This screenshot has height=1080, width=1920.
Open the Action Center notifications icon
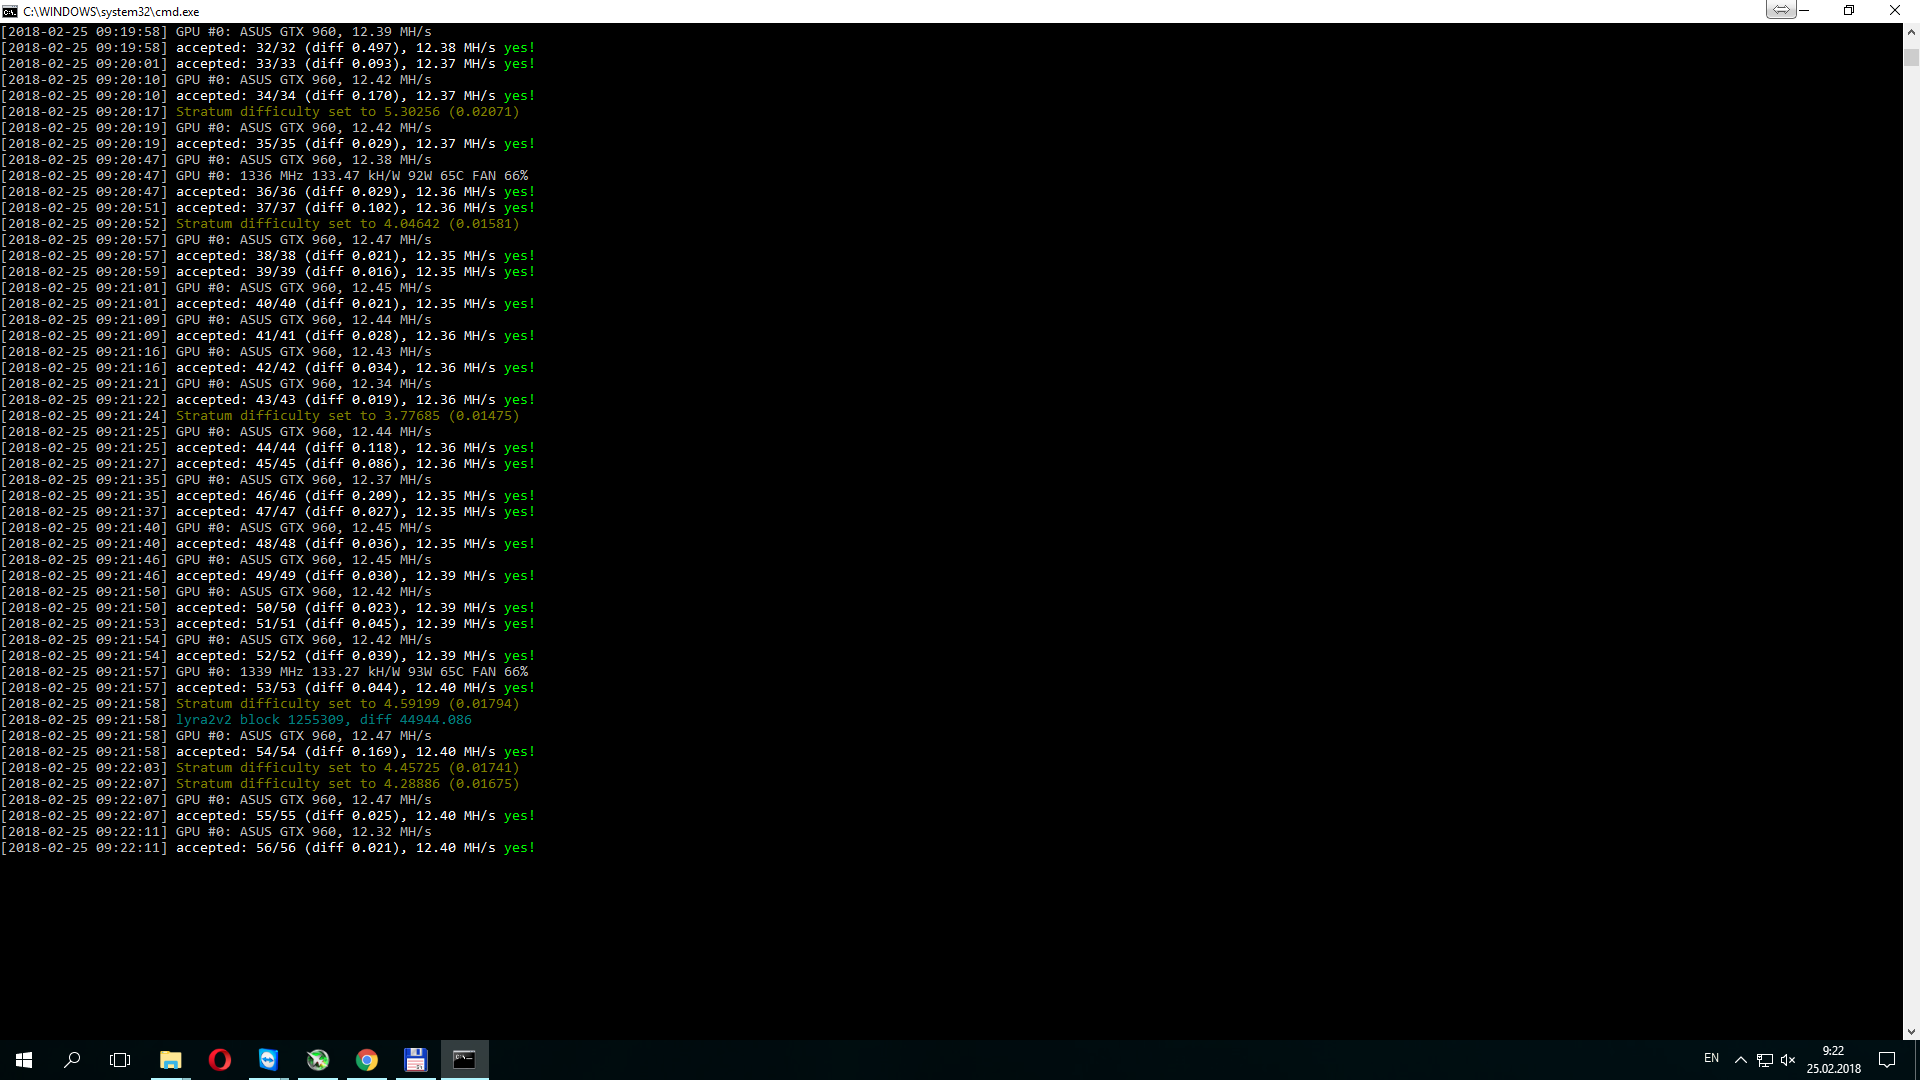(x=1887, y=1060)
